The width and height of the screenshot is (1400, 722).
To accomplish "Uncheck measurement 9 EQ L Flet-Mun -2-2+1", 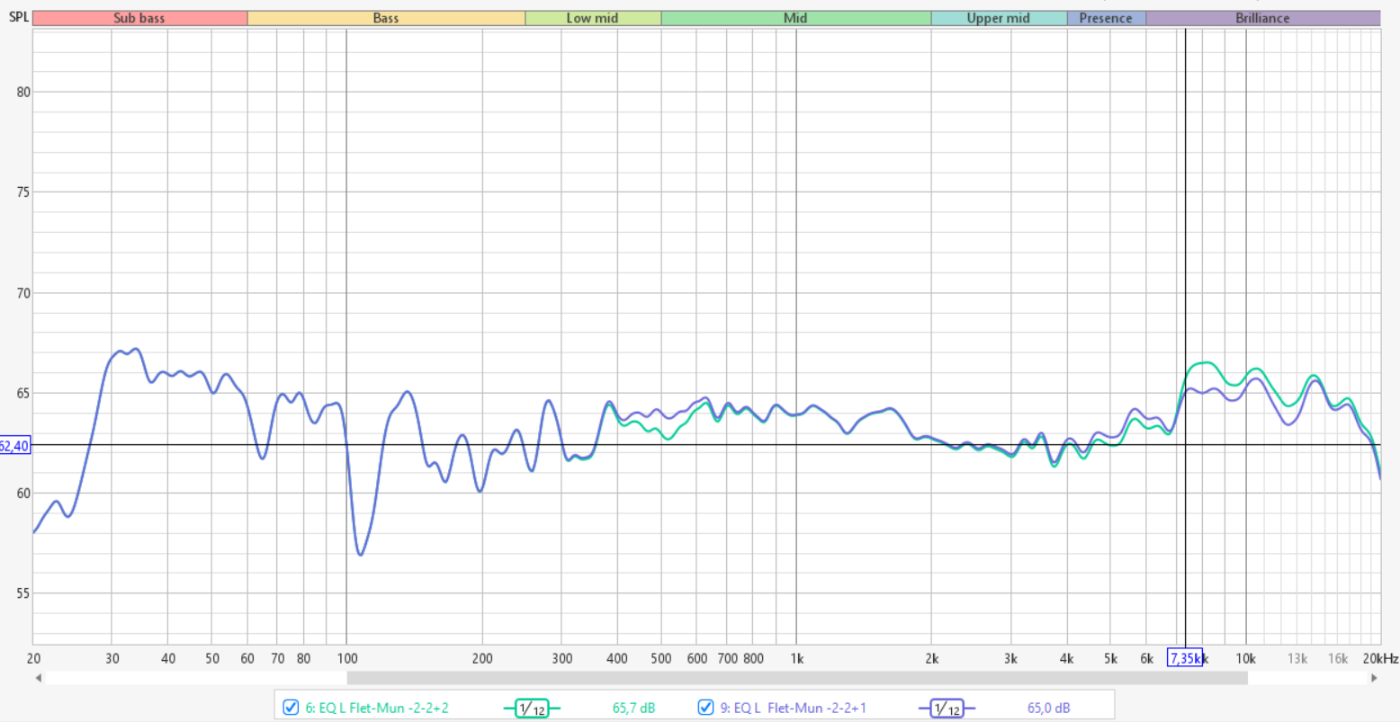I will [x=705, y=708].
